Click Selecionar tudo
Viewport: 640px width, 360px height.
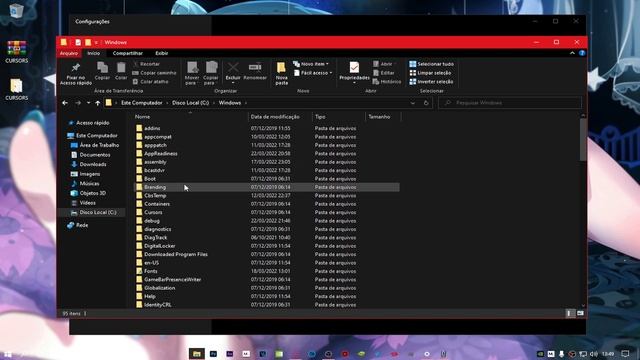coord(431,64)
